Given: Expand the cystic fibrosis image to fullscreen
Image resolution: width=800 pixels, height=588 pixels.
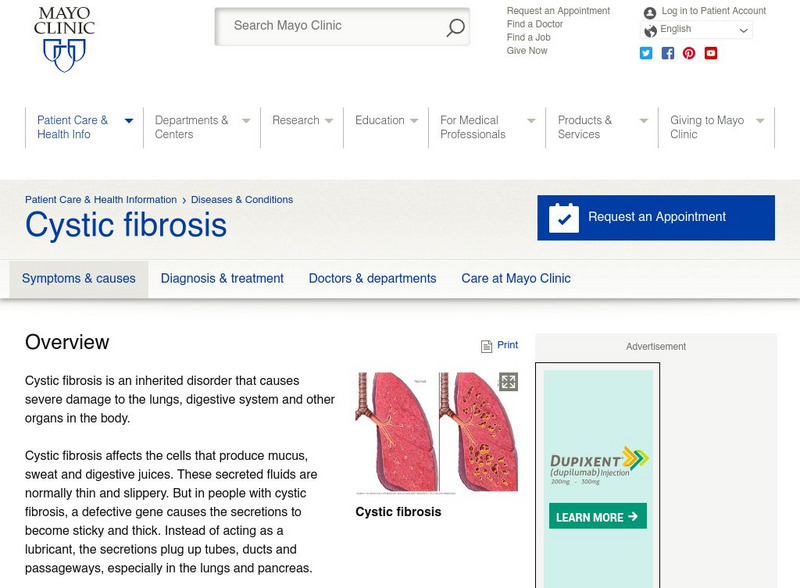Looking at the screenshot, I should point(509,381).
